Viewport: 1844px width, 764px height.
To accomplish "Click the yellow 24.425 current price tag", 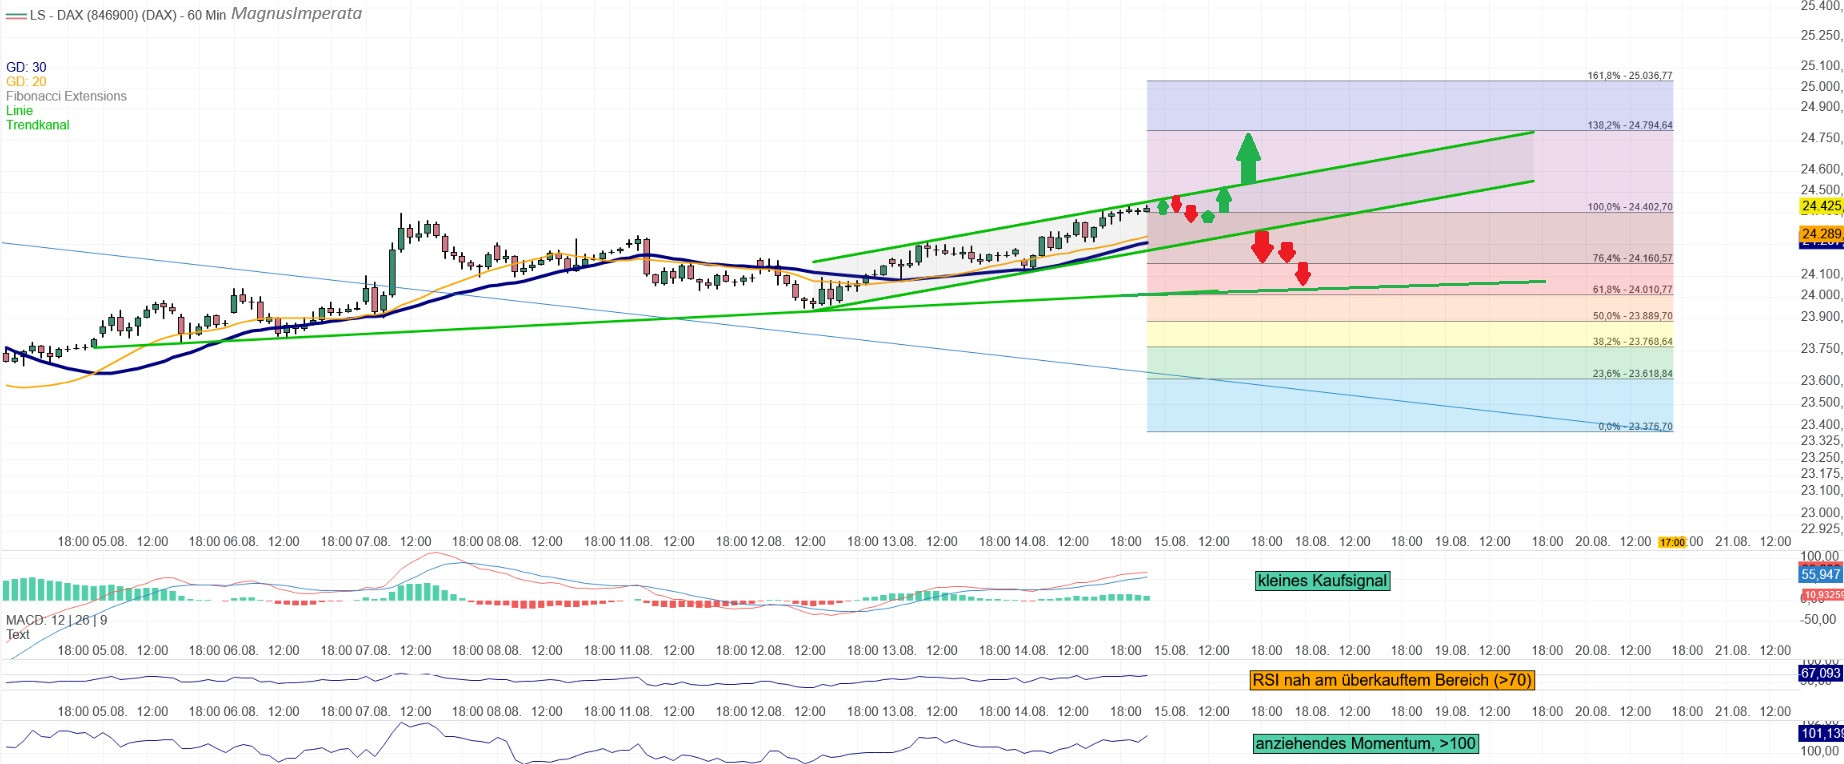I will click(1820, 206).
